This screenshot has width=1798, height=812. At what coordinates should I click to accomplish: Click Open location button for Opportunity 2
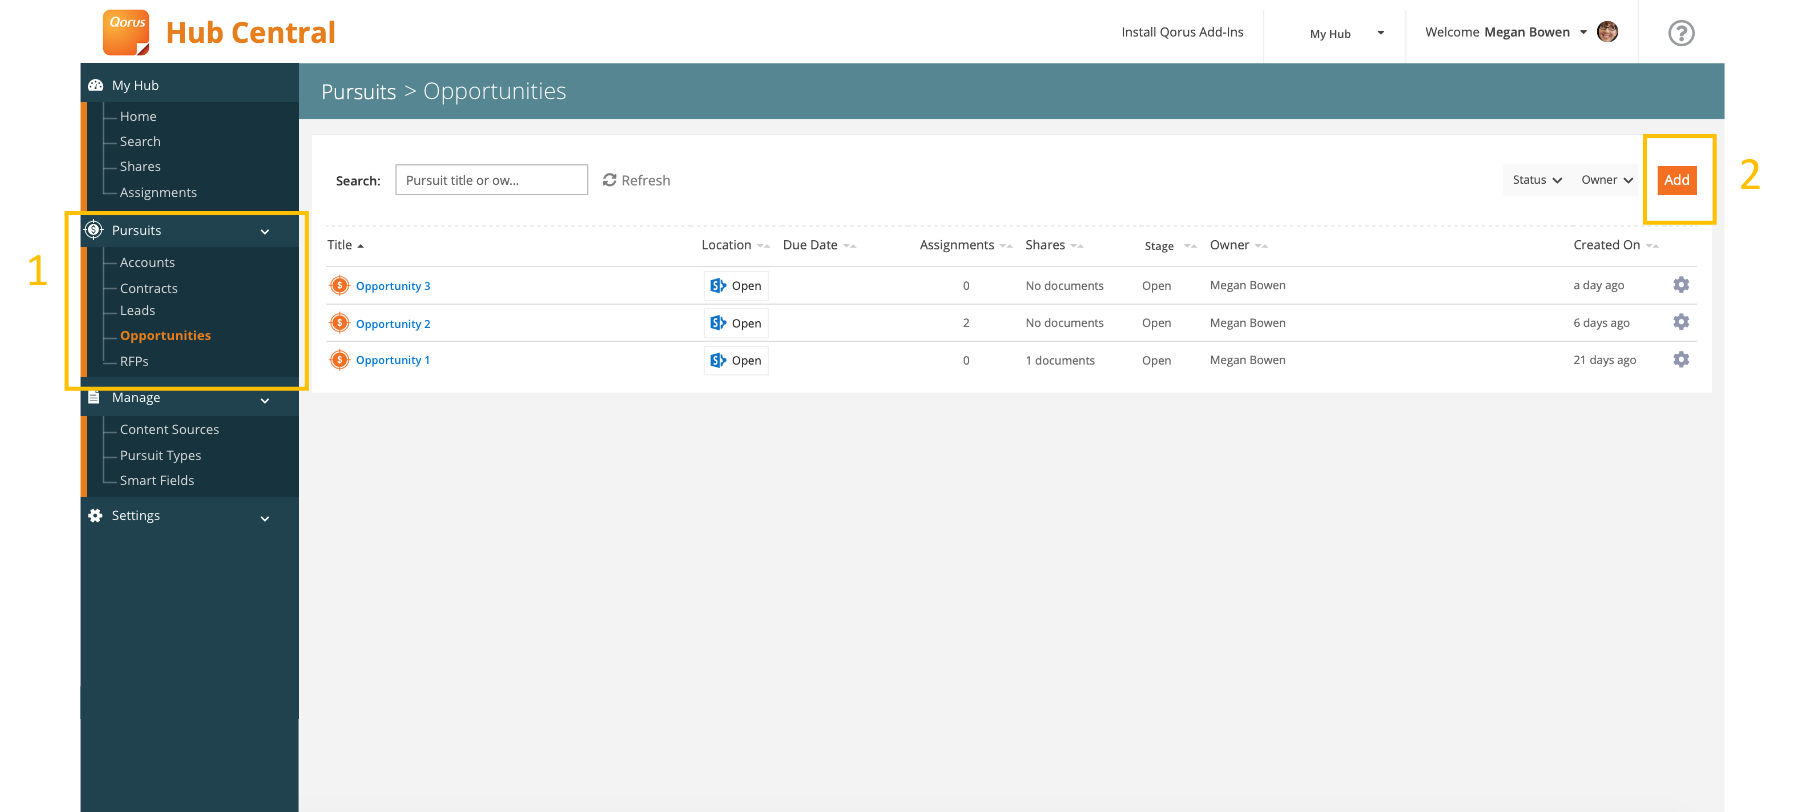click(736, 323)
